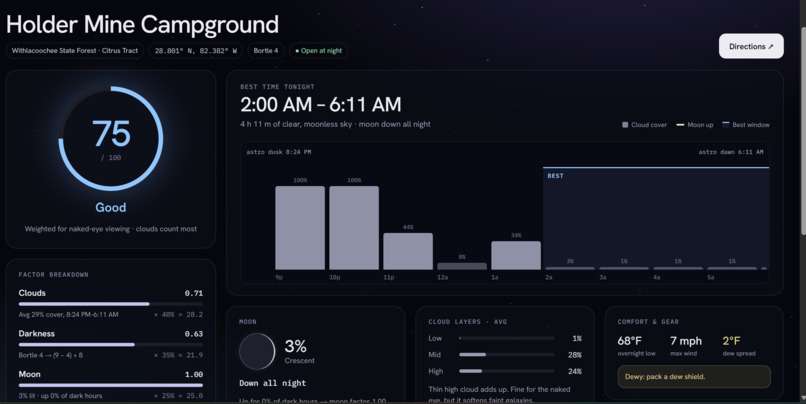Click the 10p cloud cover bar
The height and width of the screenshot is (404, 806).
click(354, 228)
